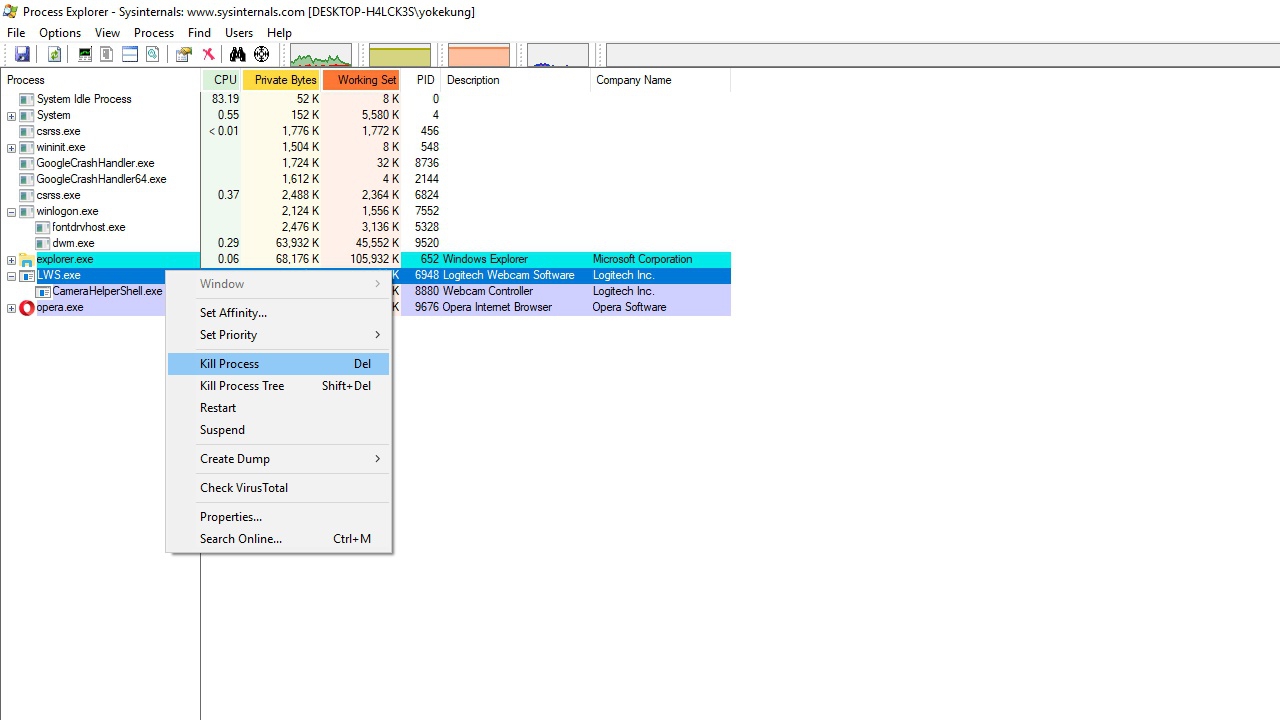1280x720 pixels.
Task: Click the red X Kill Process toolbar icon
Action: coord(208,55)
